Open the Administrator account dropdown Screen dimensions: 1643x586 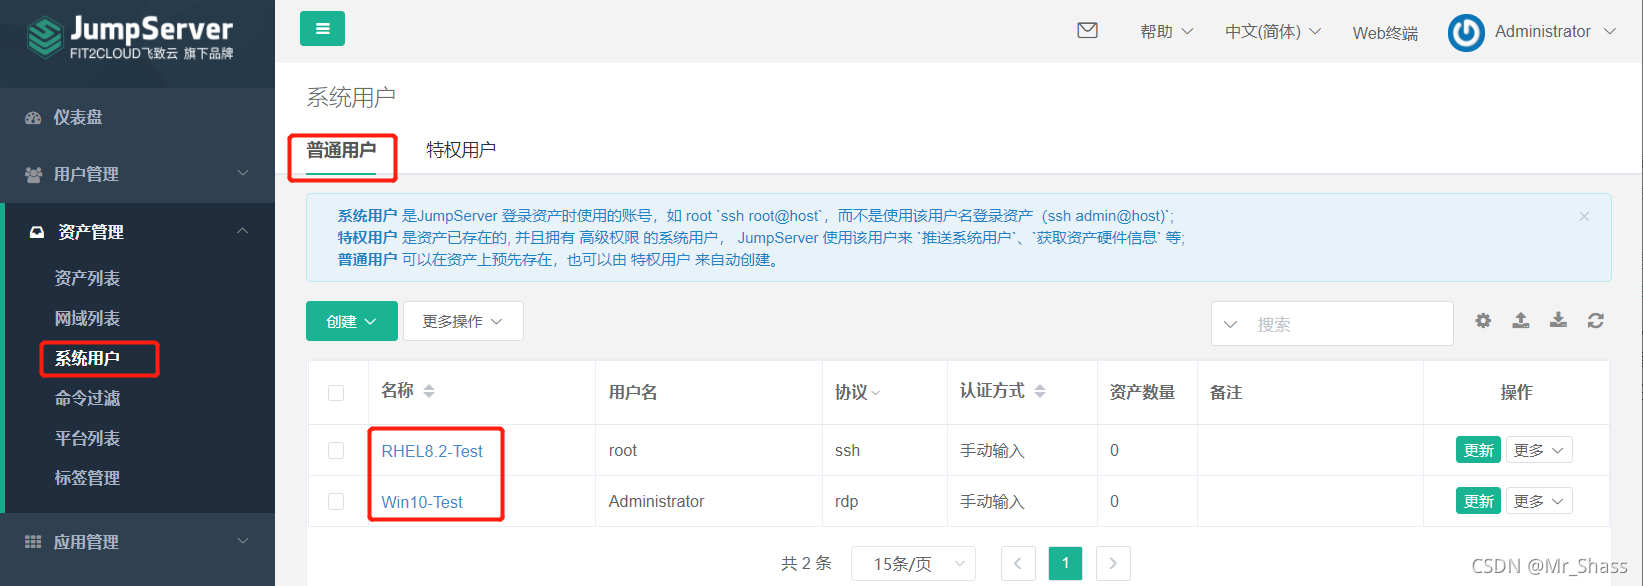[x=1555, y=32]
